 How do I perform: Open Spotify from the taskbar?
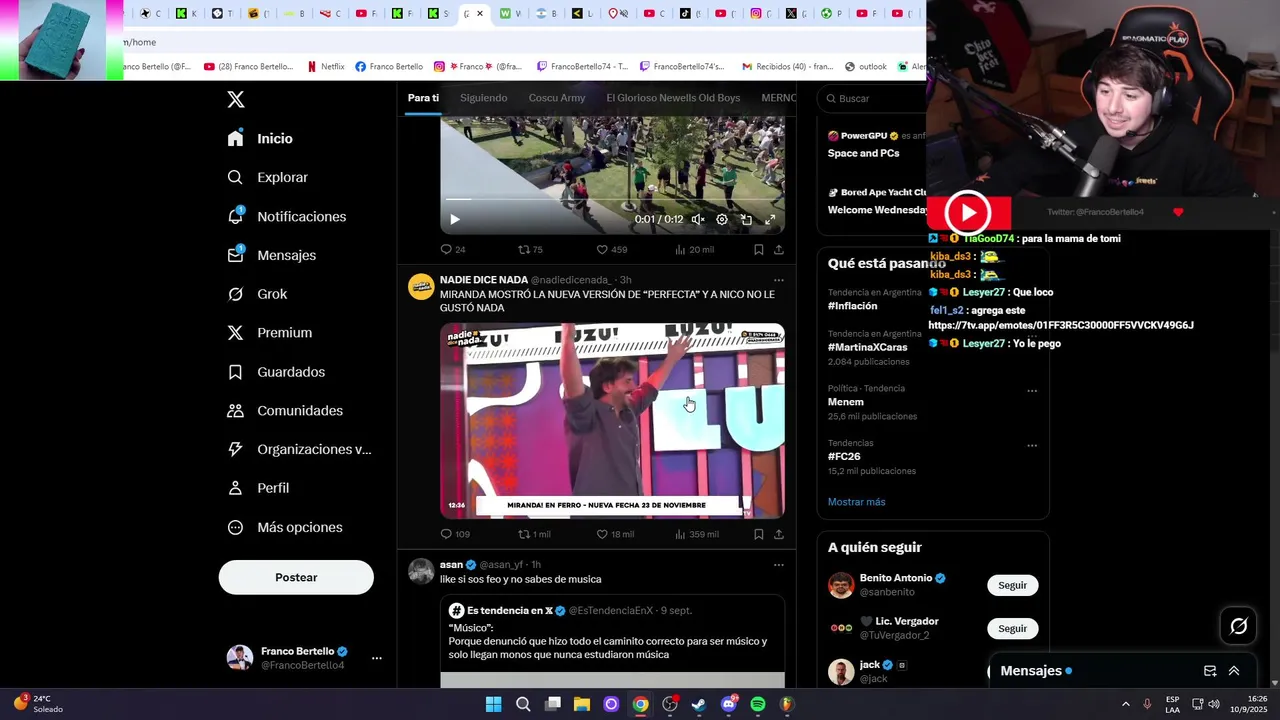758,704
